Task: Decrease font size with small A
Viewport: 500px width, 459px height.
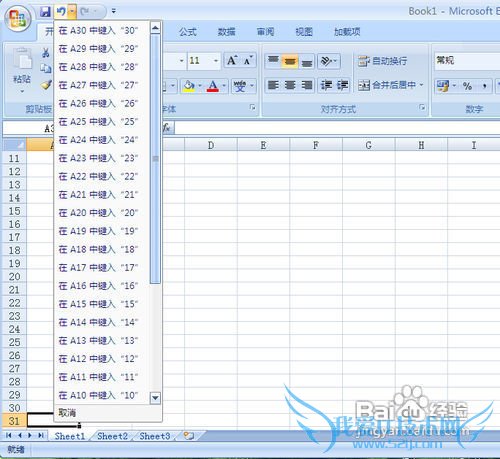Action: [248, 61]
